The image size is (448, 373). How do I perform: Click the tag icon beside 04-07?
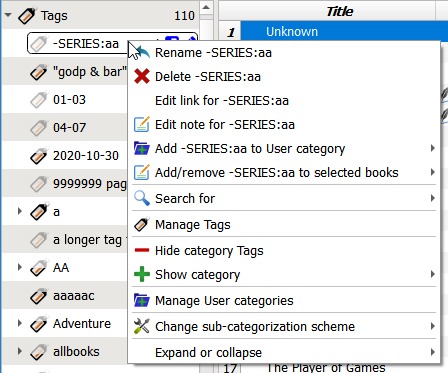coord(39,128)
